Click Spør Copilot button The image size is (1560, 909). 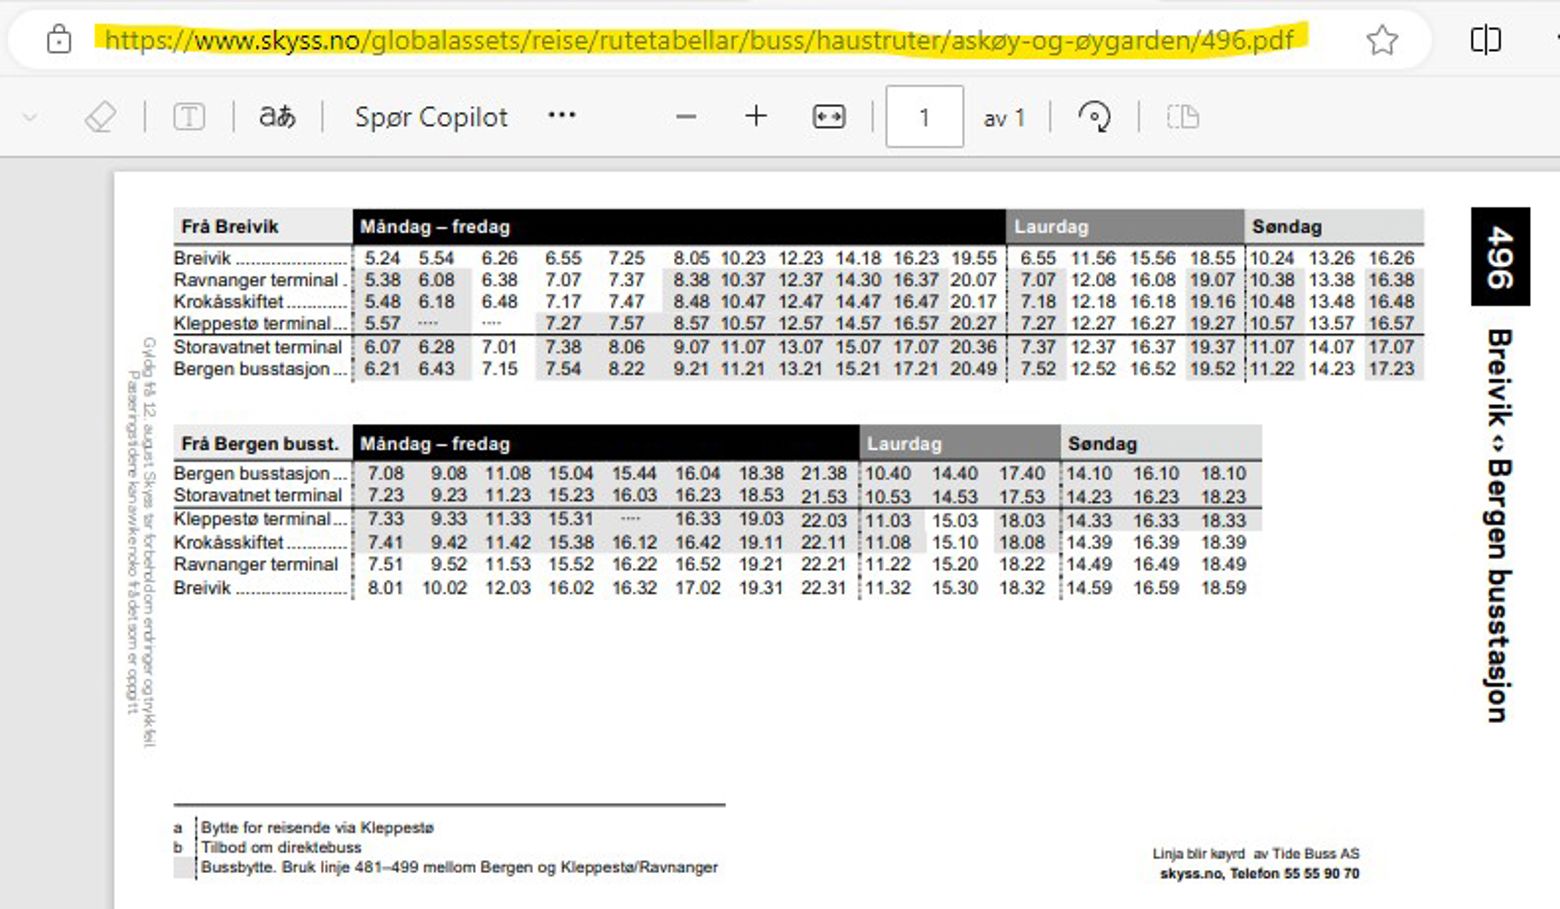click(431, 117)
